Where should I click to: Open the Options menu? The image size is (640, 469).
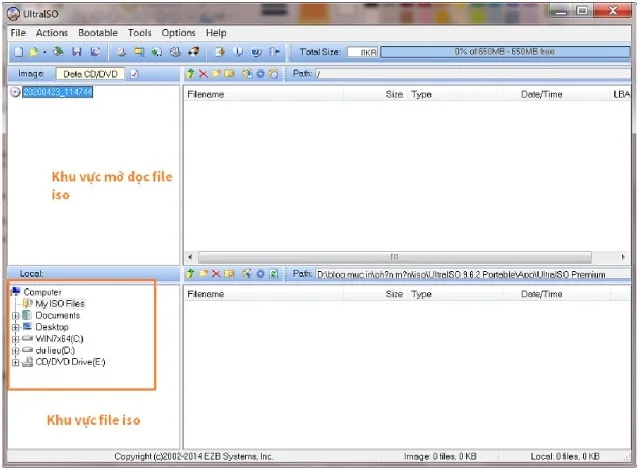click(x=178, y=33)
